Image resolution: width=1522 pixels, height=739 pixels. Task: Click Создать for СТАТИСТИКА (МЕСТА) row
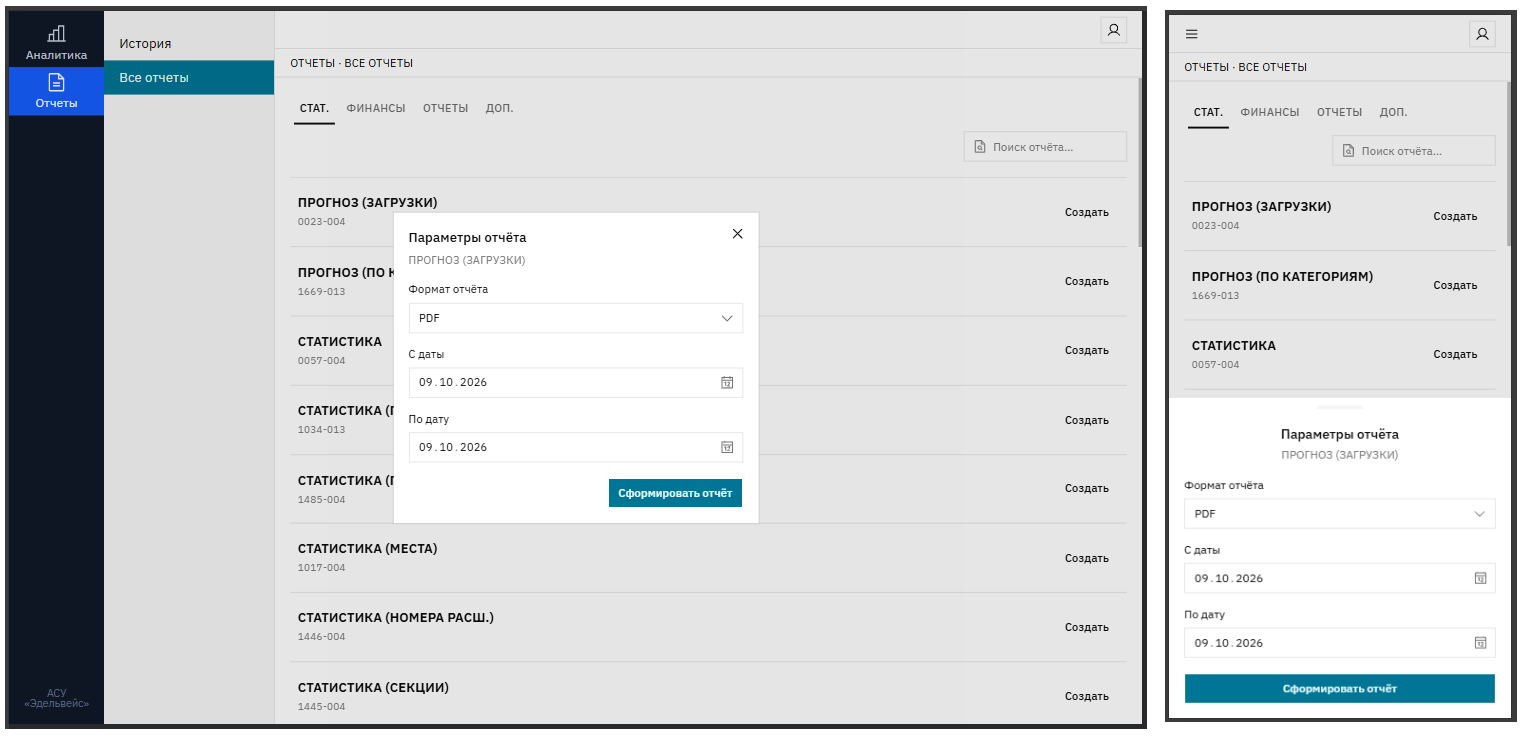[1087, 558]
